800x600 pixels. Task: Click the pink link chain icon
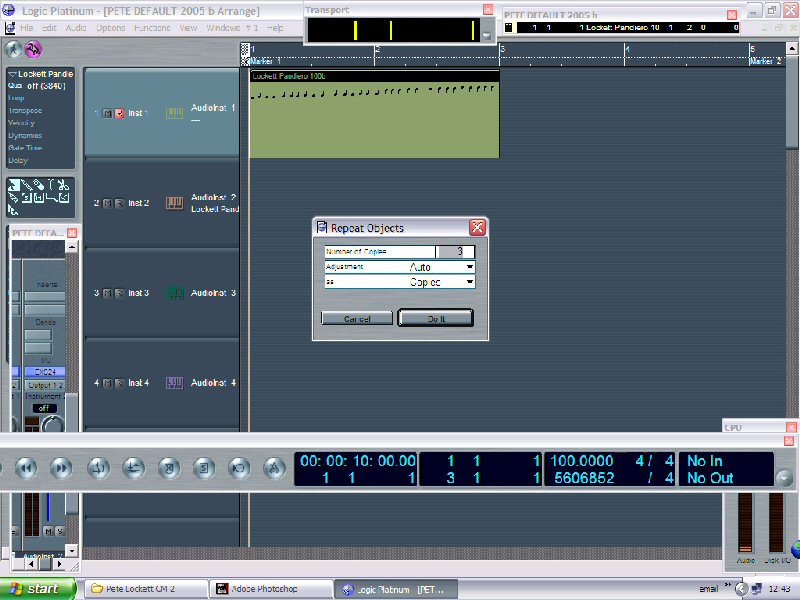tap(33, 49)
